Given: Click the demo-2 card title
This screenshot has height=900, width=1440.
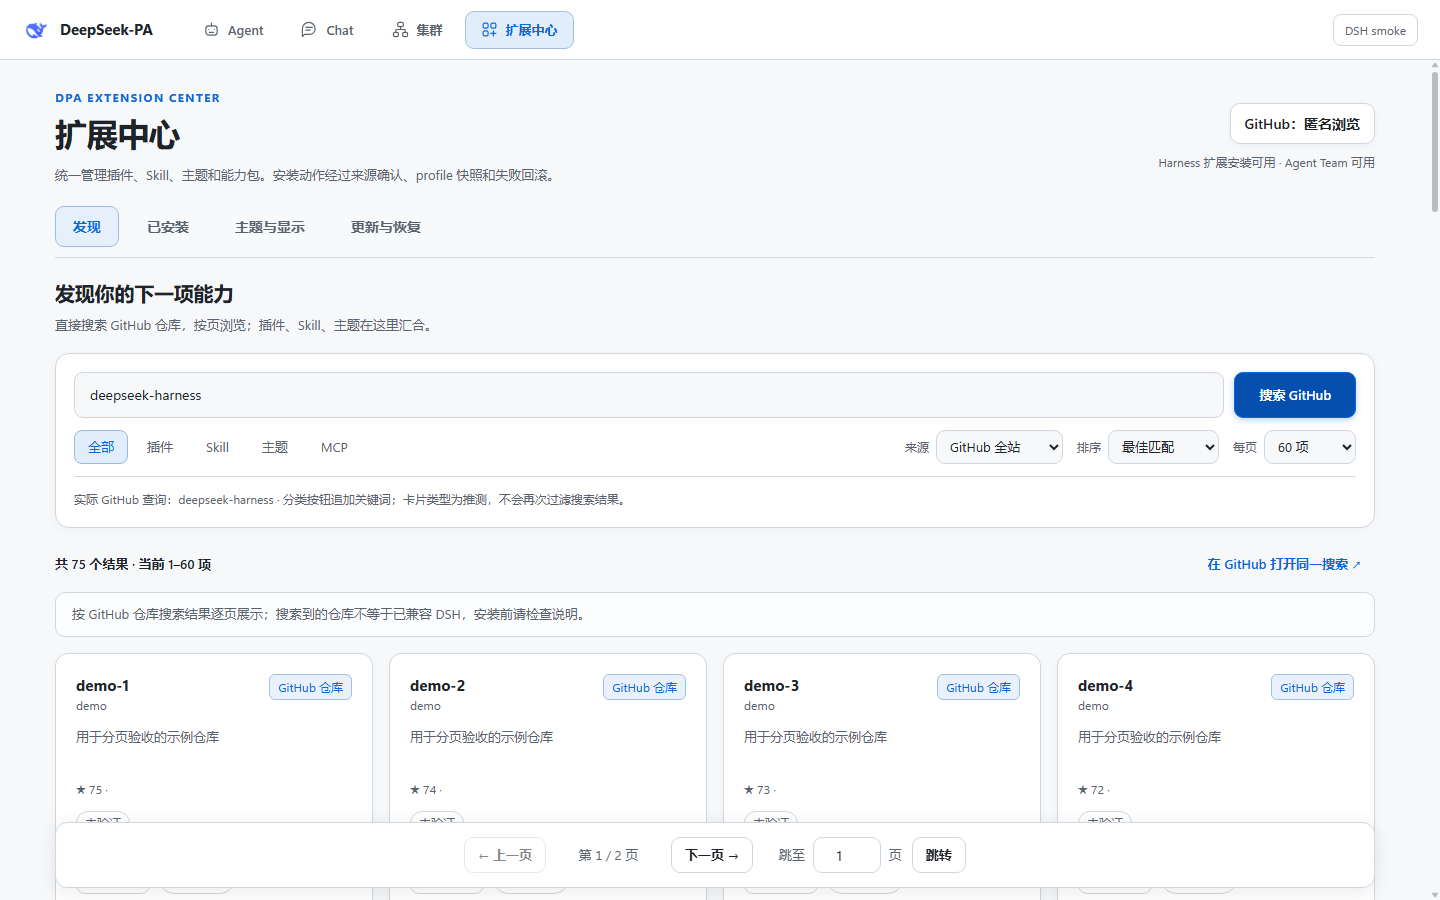Looking at the screenshot, I should pyautogui.click(x=438, y=686).
